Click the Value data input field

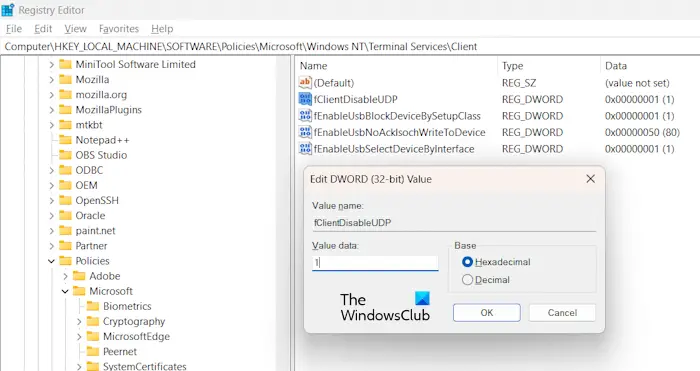point(375,263)
